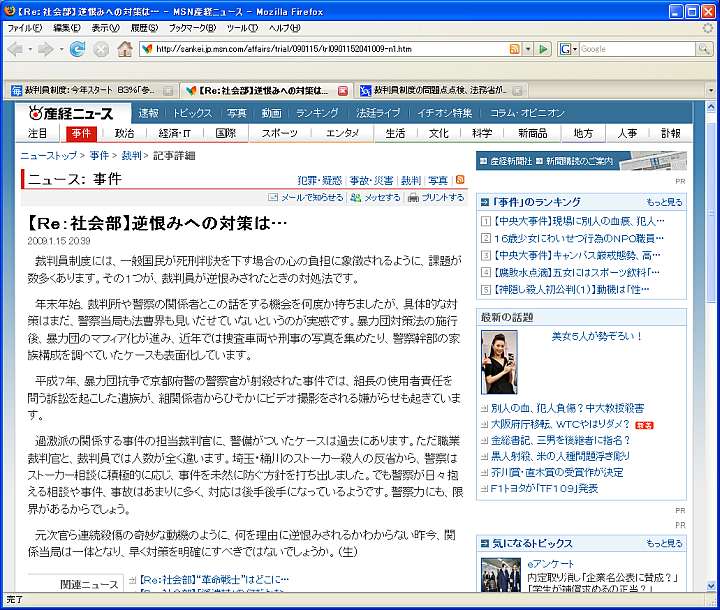Screen dimensions: 720x610
Task: Open the tab list dropdown arrow
Action: point(707,90)
